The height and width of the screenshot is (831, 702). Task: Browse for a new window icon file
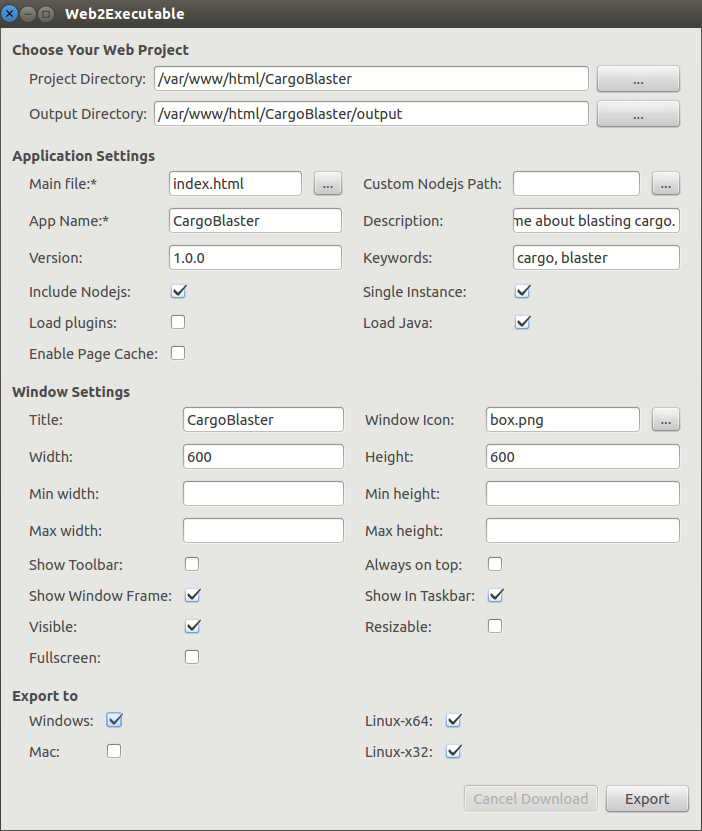coord(665,419)
